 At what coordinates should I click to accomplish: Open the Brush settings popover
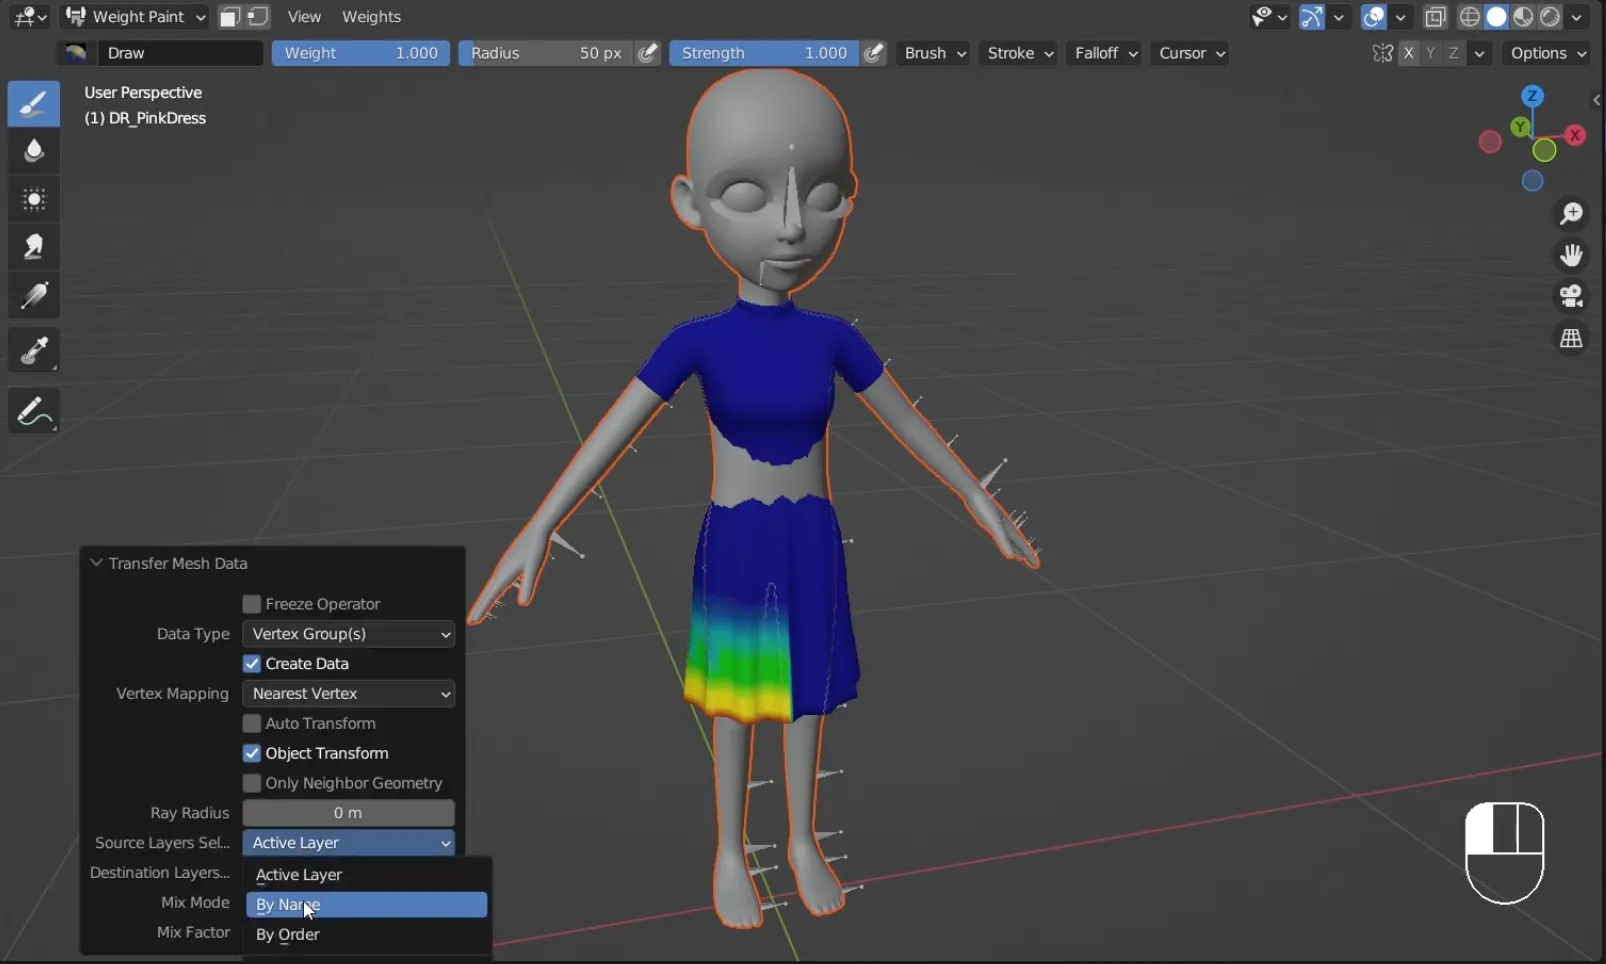click(x=934, y=53)
